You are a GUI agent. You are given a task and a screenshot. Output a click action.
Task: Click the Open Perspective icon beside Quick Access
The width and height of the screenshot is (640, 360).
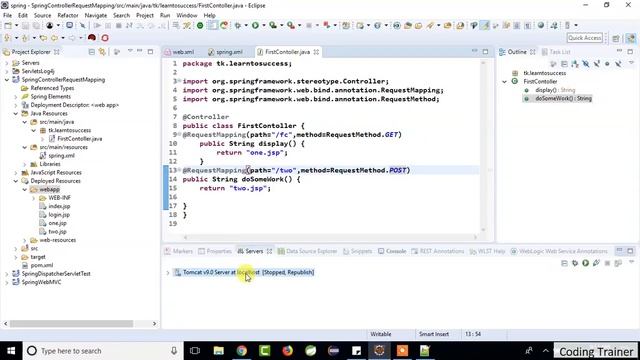coord(616,38)
